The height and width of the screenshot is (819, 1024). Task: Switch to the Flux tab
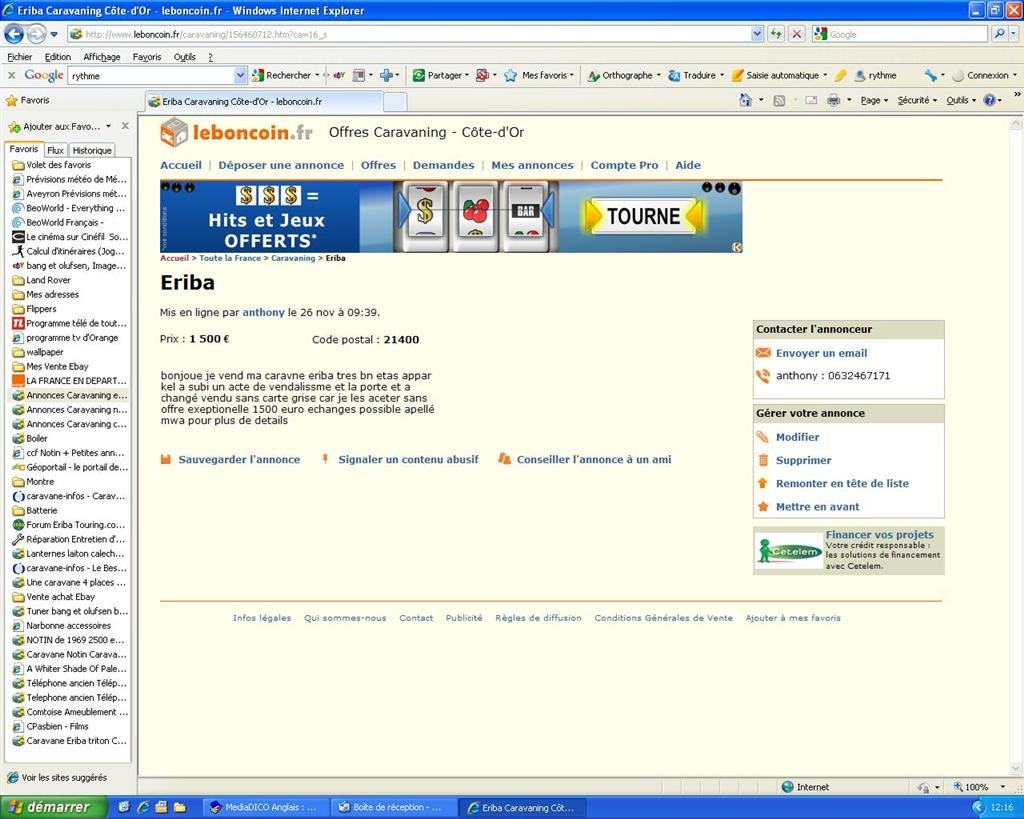[56, 150]
